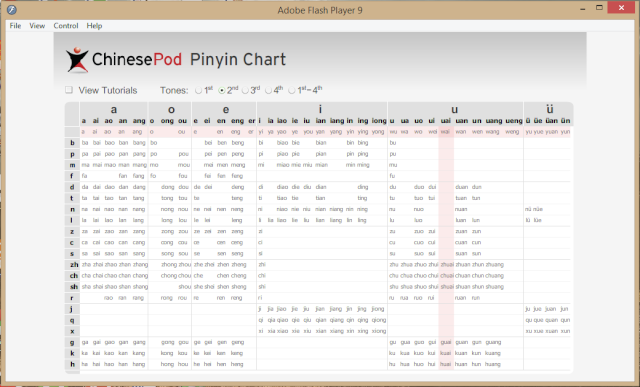Click the 'er' syllable cell
This screenshot has width=640, height=387.
[x=251, y=132]
